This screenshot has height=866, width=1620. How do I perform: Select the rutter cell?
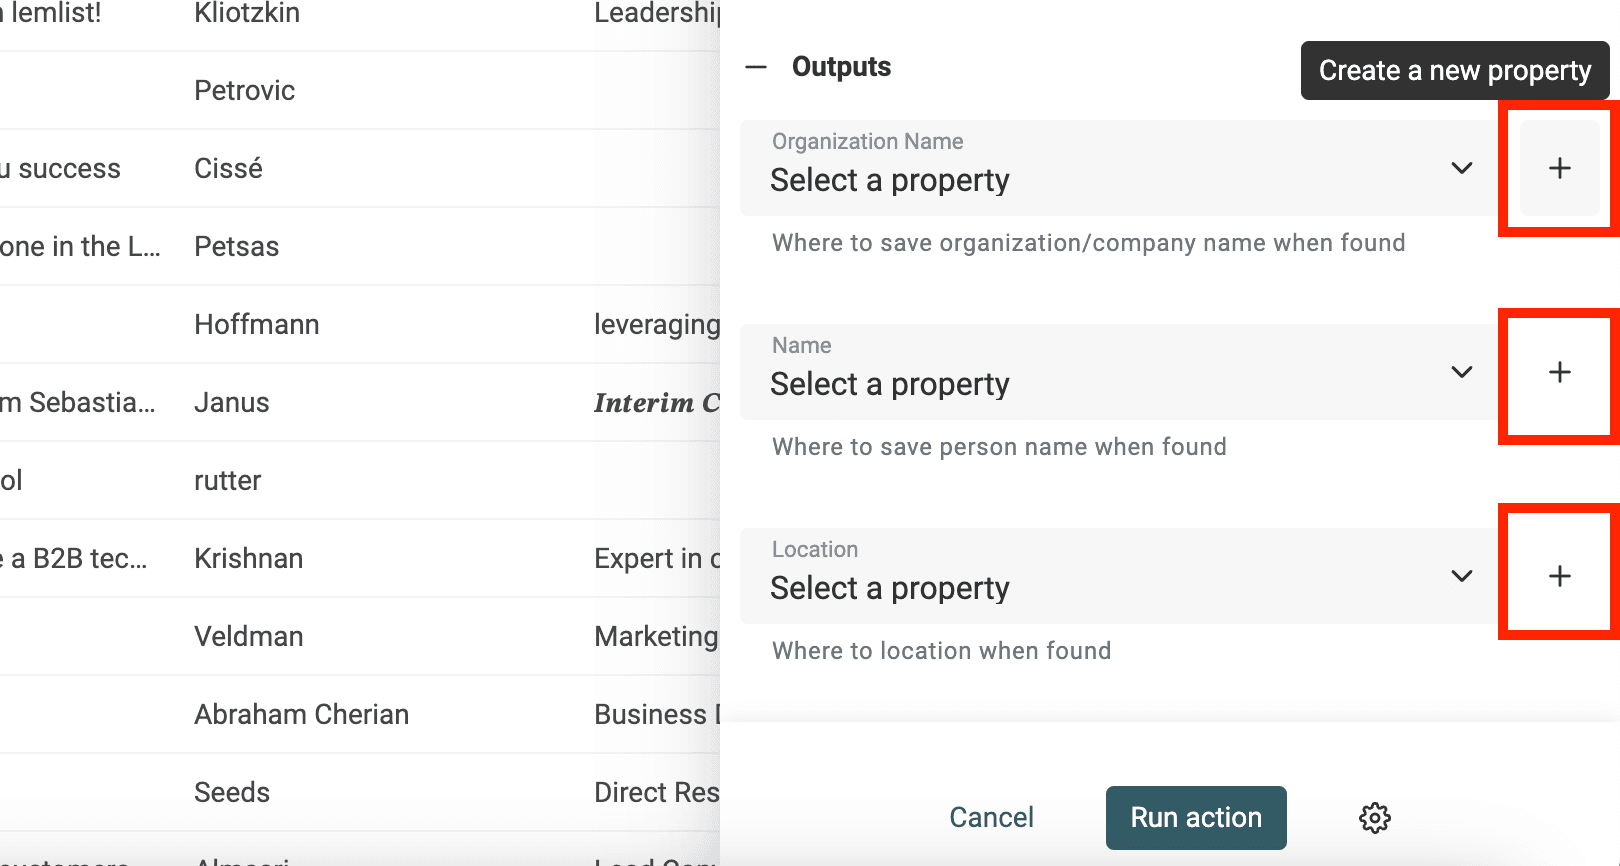pyautogui.click(x=228, y=481)
